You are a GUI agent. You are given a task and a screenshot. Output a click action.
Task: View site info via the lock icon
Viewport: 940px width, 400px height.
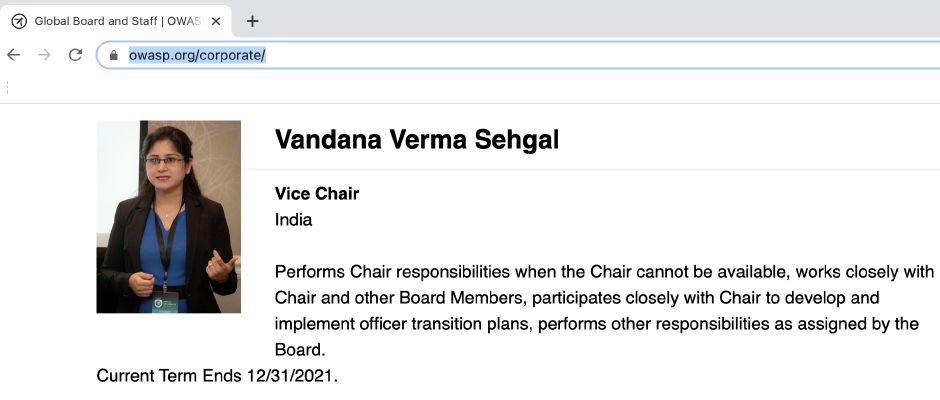point(114,55)
